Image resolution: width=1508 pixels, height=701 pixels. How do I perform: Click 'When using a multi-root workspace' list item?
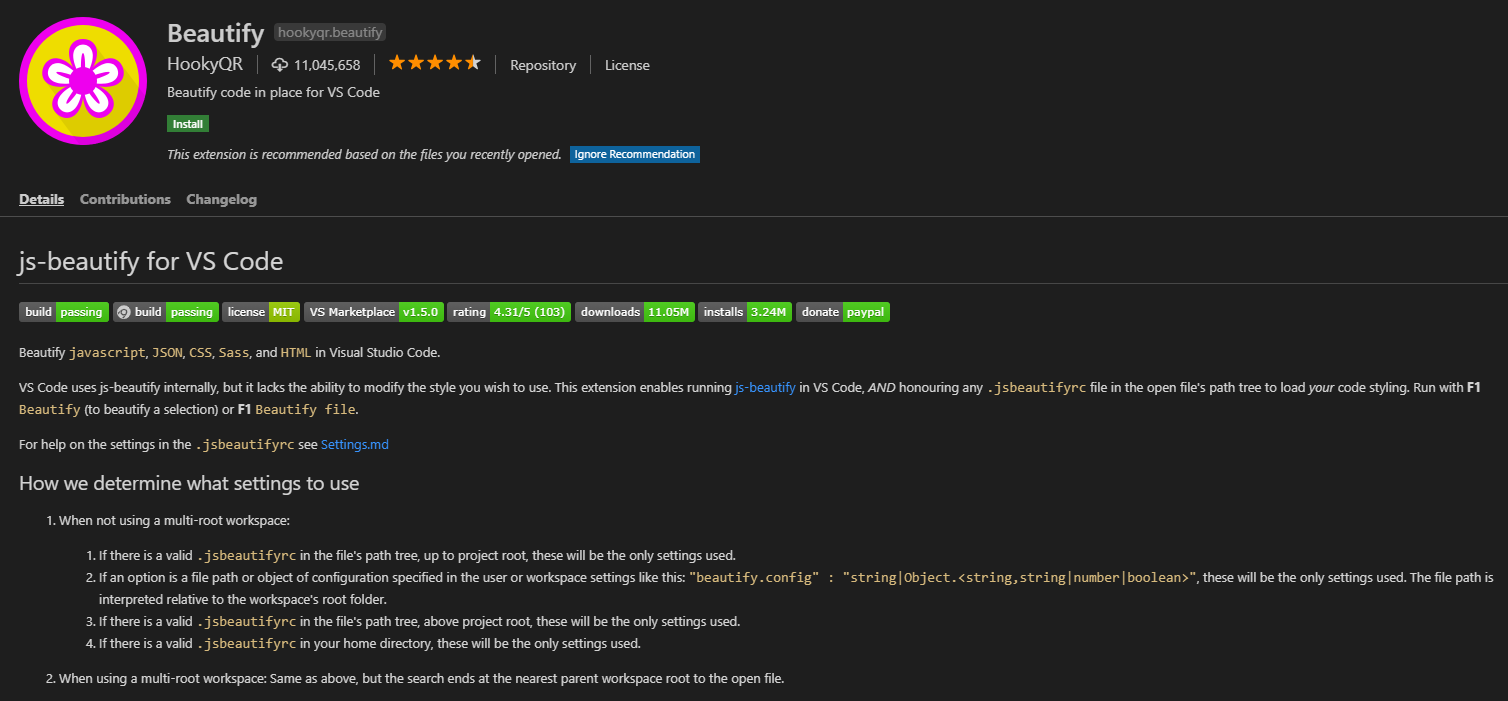422,679
